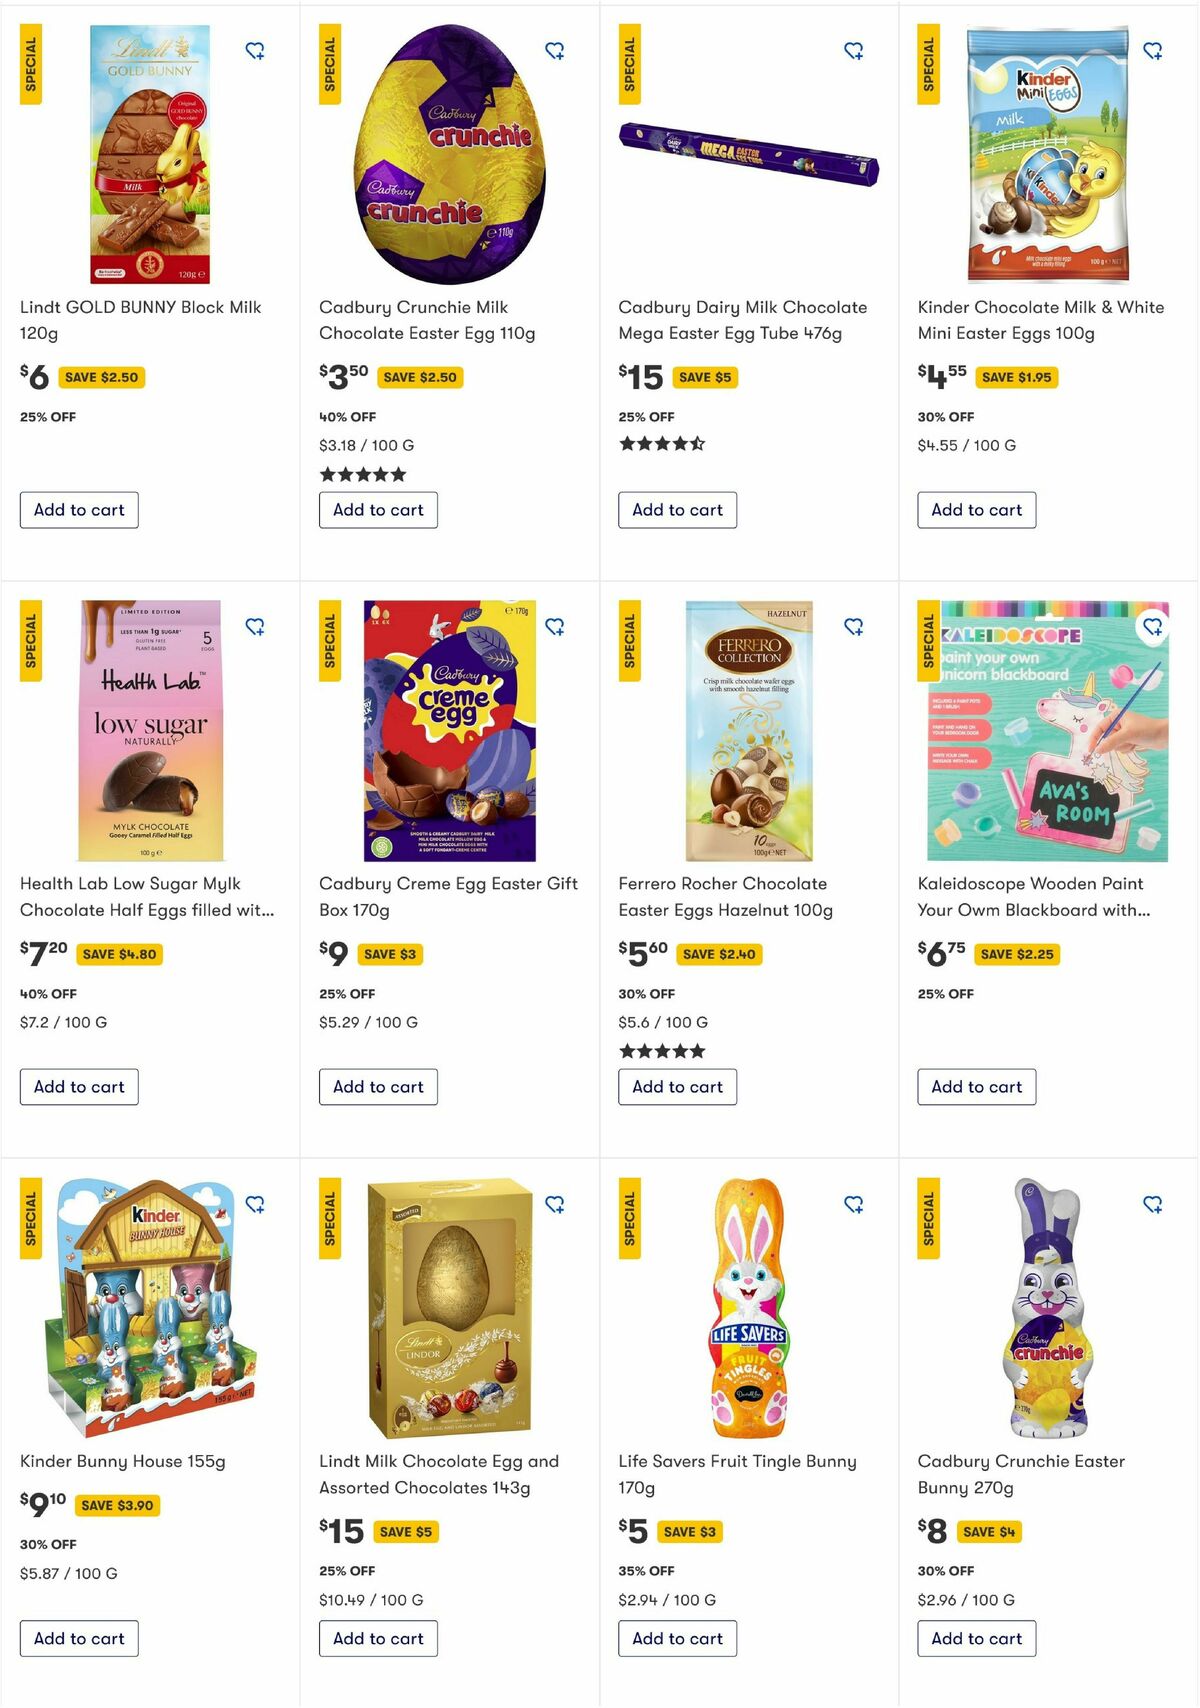Add Kinder Bunny House to wishlist
This screenshot has height=1708, width=1200.
[x=256, y=1204]
